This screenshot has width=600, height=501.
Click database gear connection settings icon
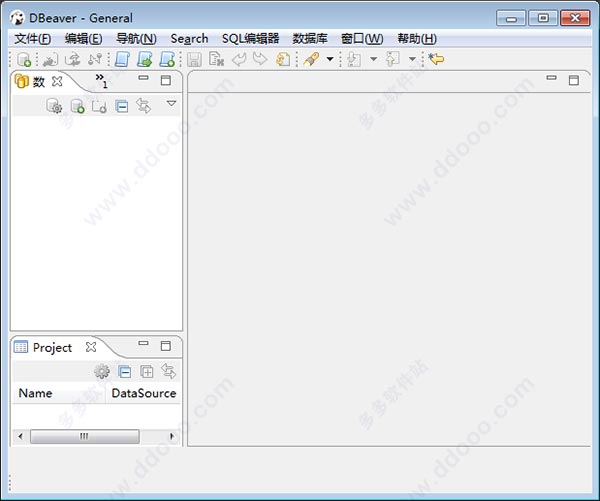coord(54,106)
